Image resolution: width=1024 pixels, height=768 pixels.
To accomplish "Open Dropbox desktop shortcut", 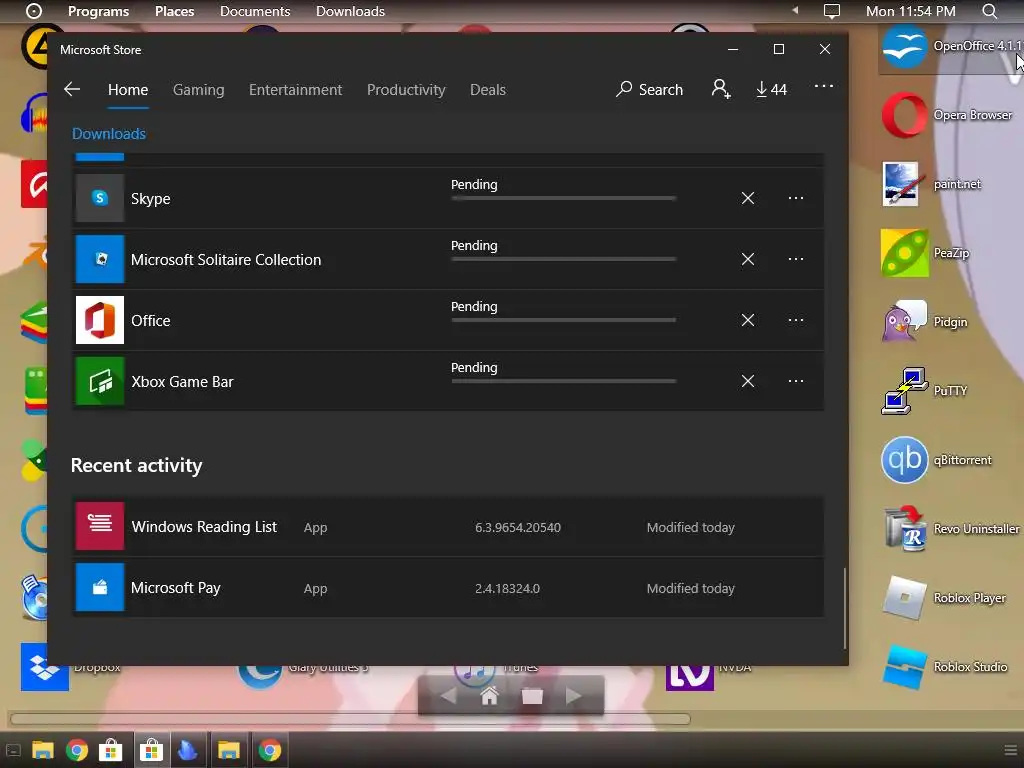I will click(44, 667).
